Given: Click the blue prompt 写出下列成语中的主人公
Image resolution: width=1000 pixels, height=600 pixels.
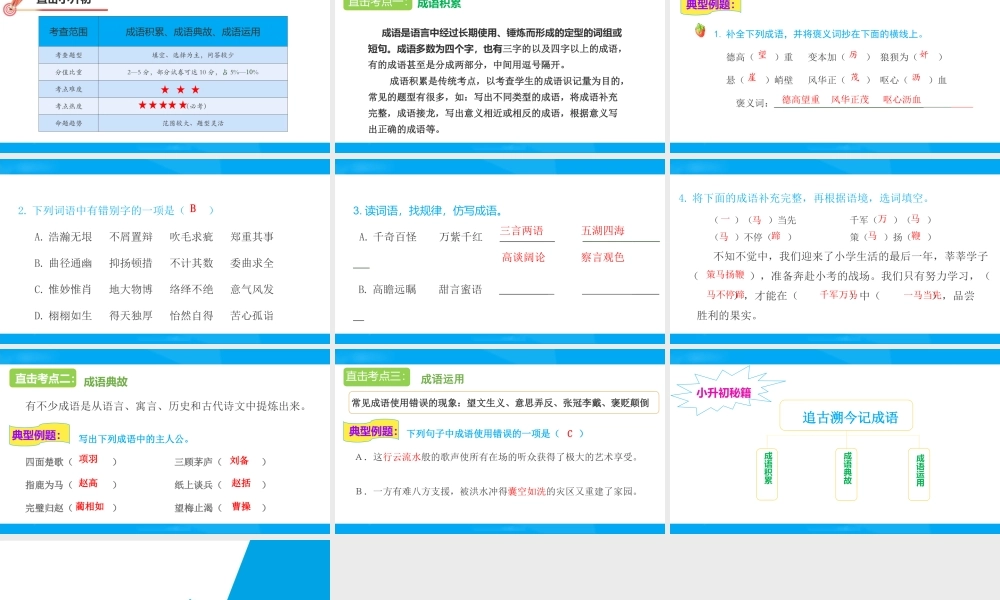Looking at the screenshot, I should (134, 439).
